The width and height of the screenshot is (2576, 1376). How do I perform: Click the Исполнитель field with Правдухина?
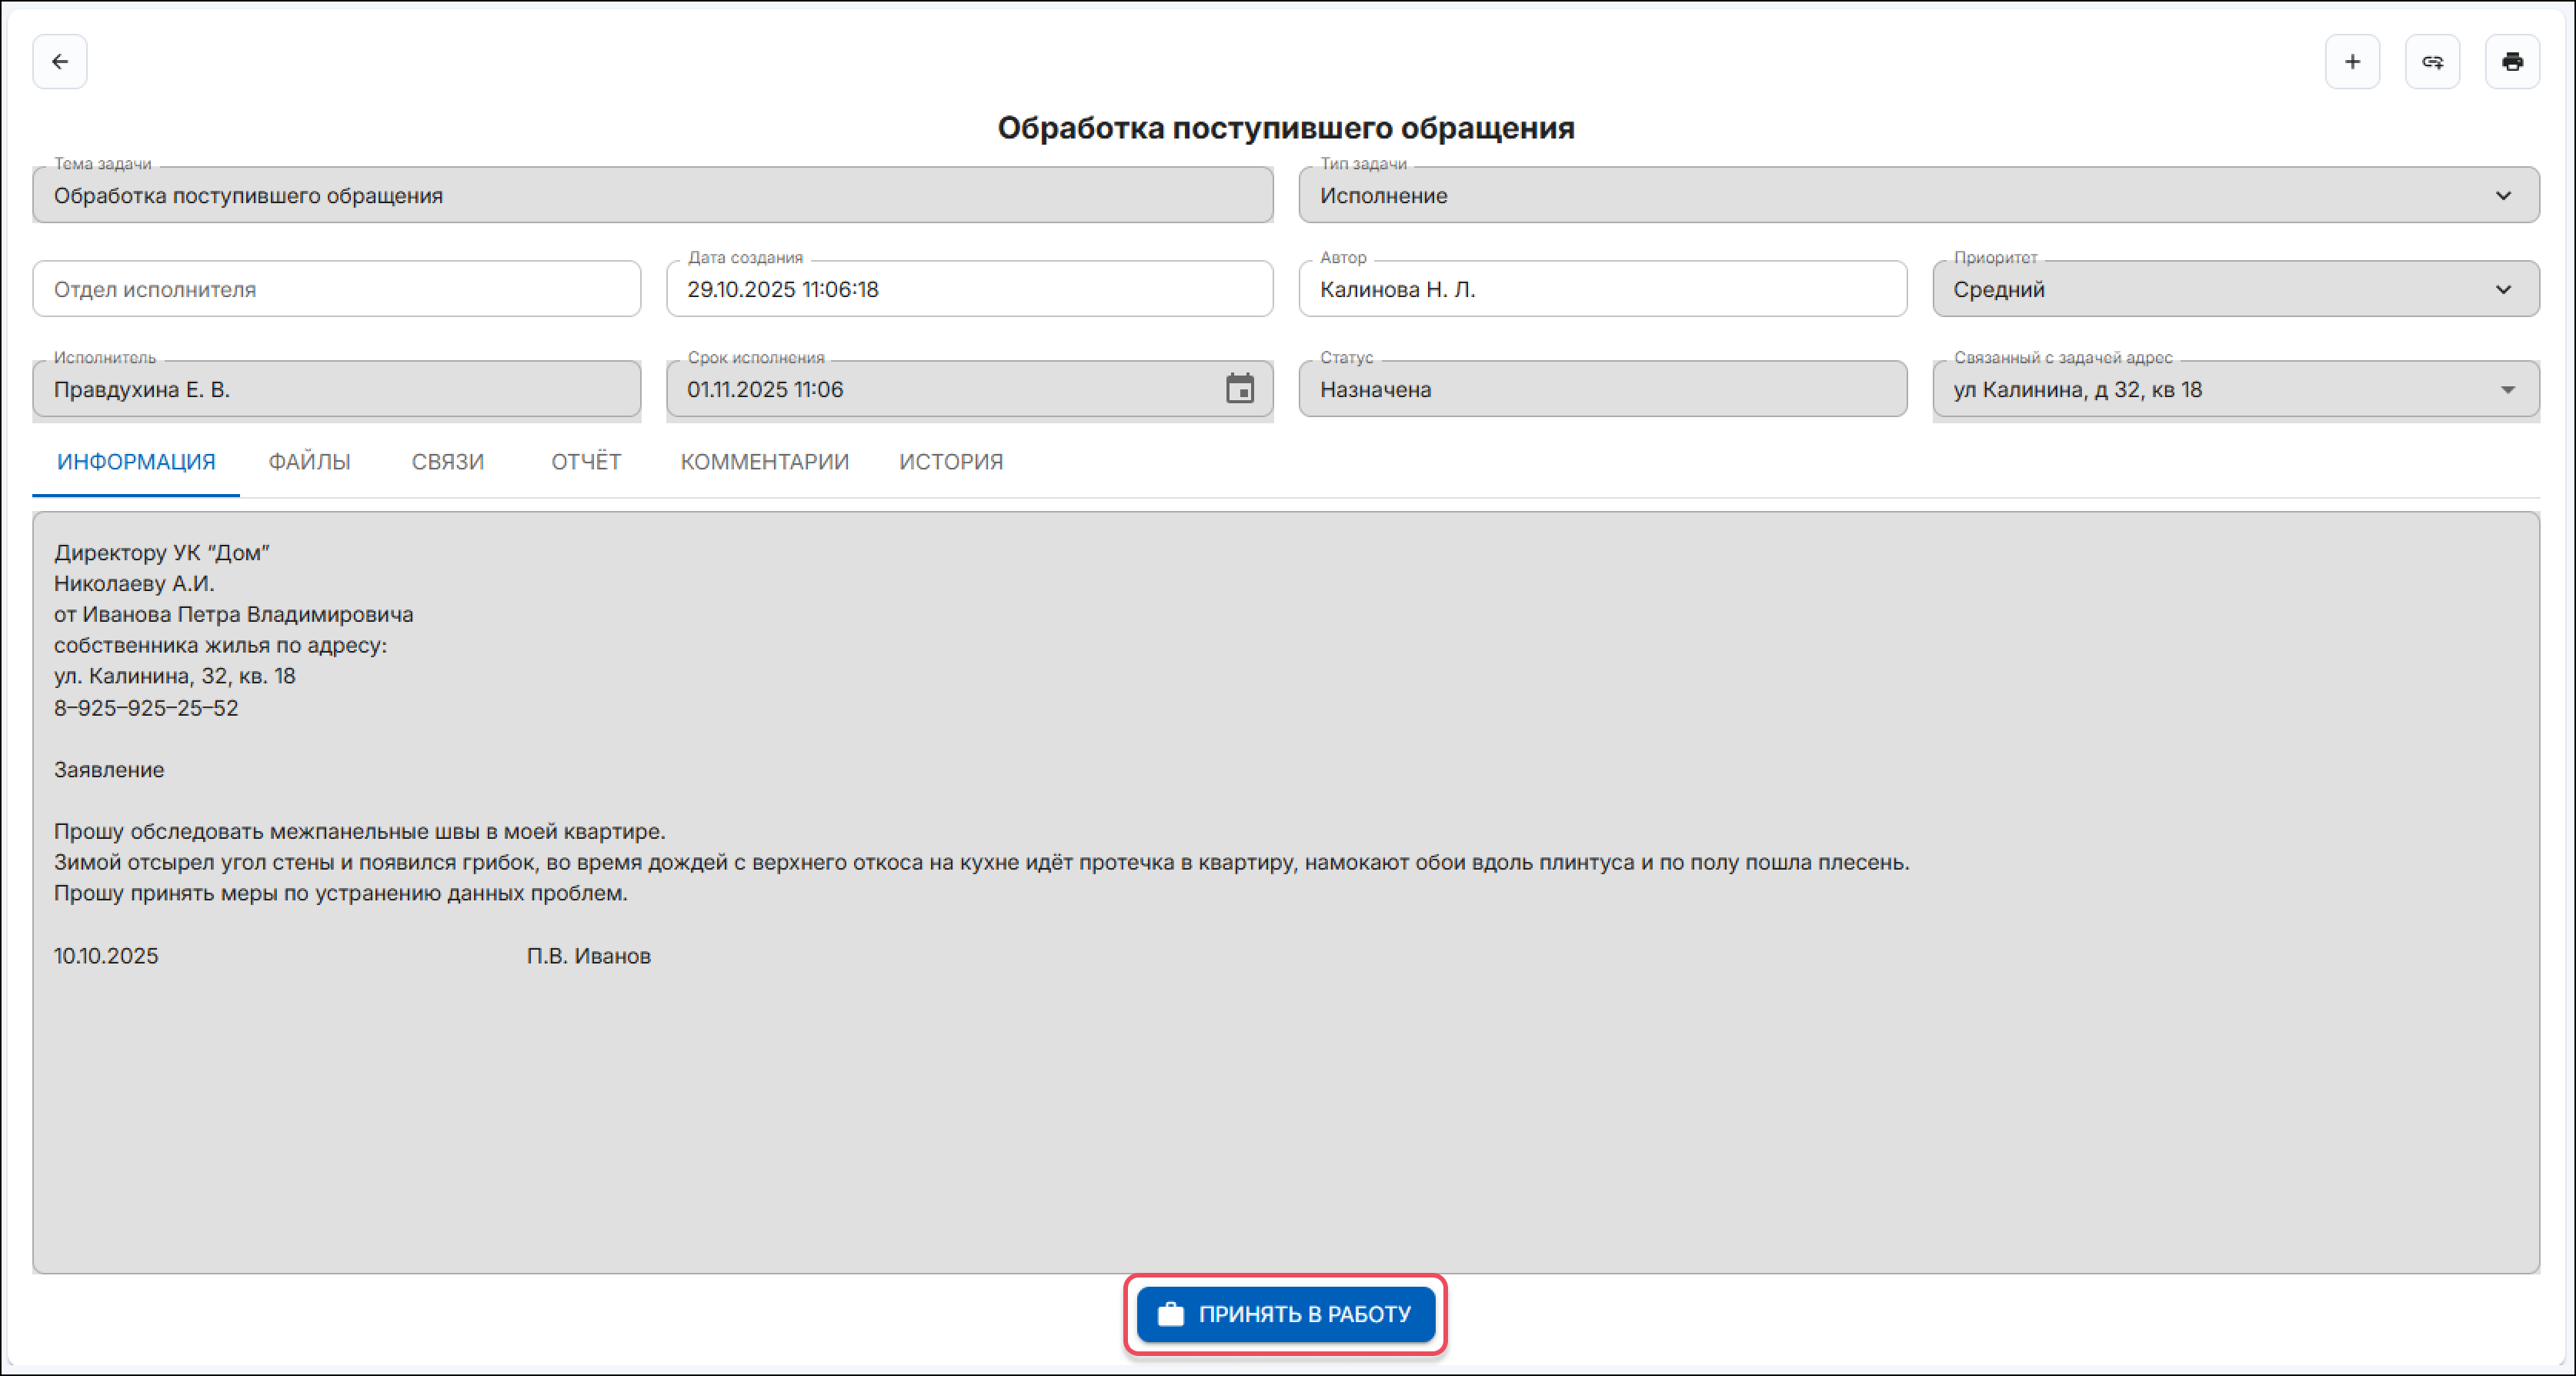[x=336, y=389]
